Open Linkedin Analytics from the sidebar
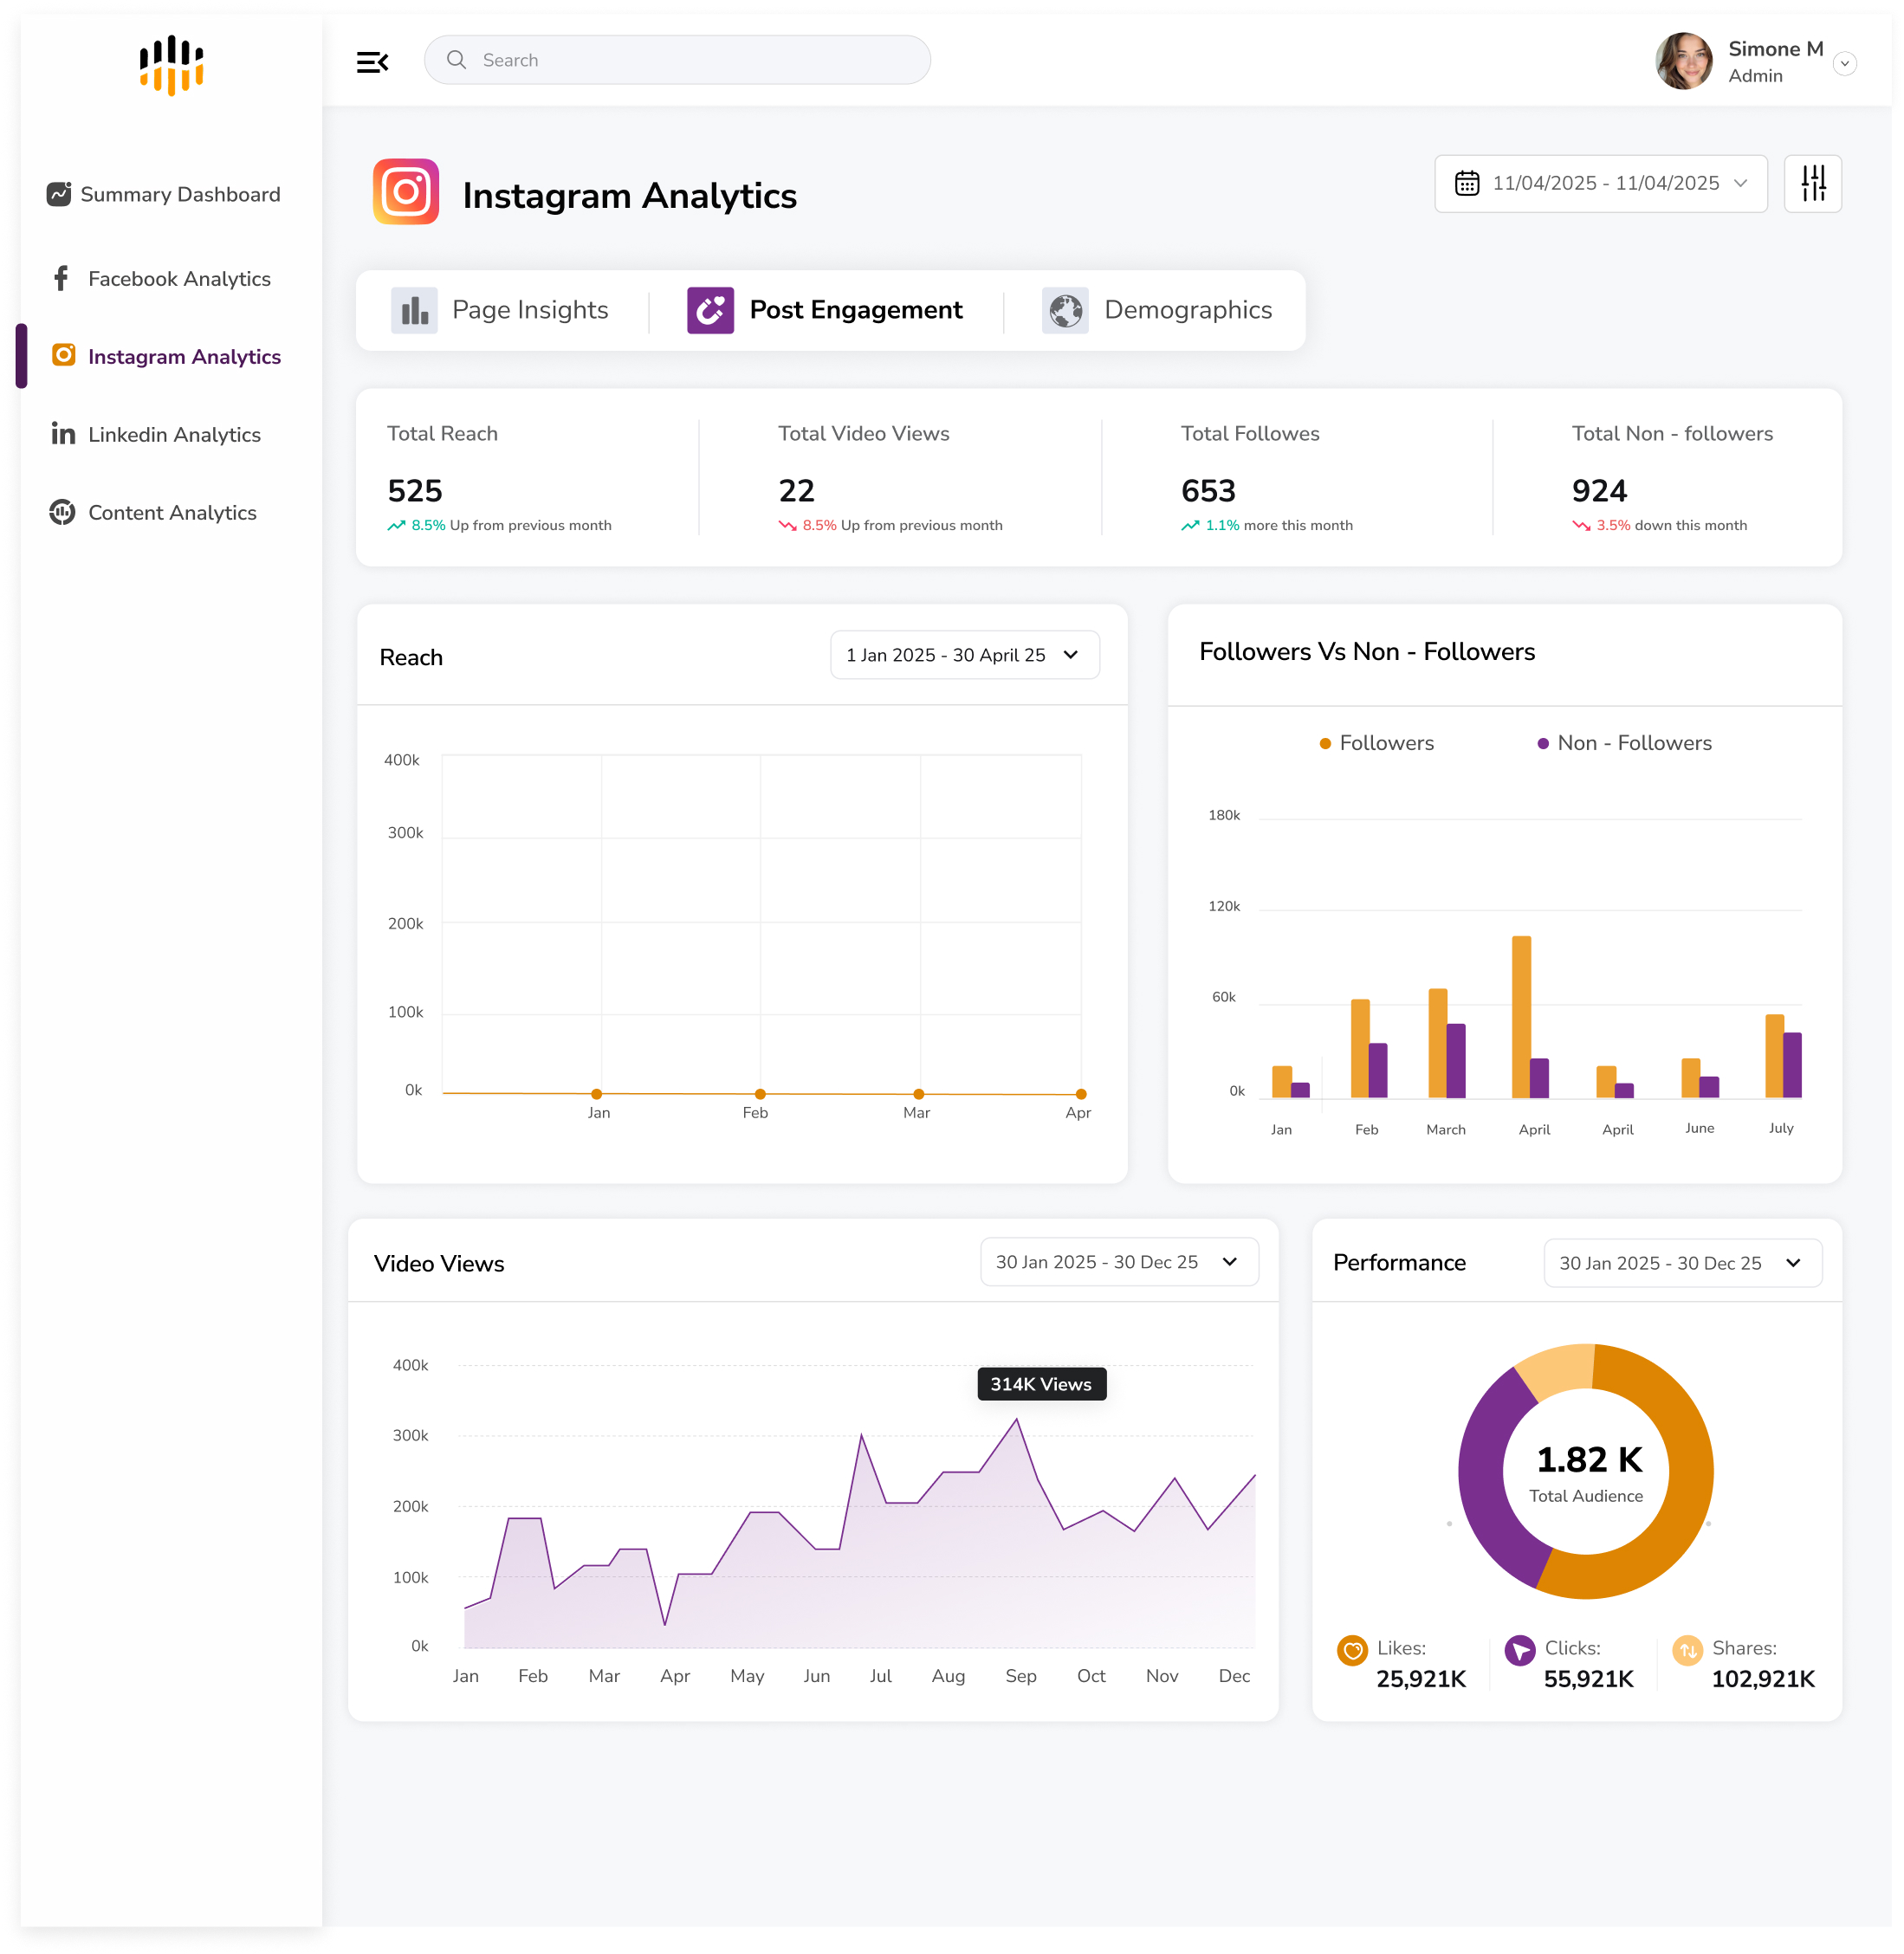 click(x=156, y=434)
